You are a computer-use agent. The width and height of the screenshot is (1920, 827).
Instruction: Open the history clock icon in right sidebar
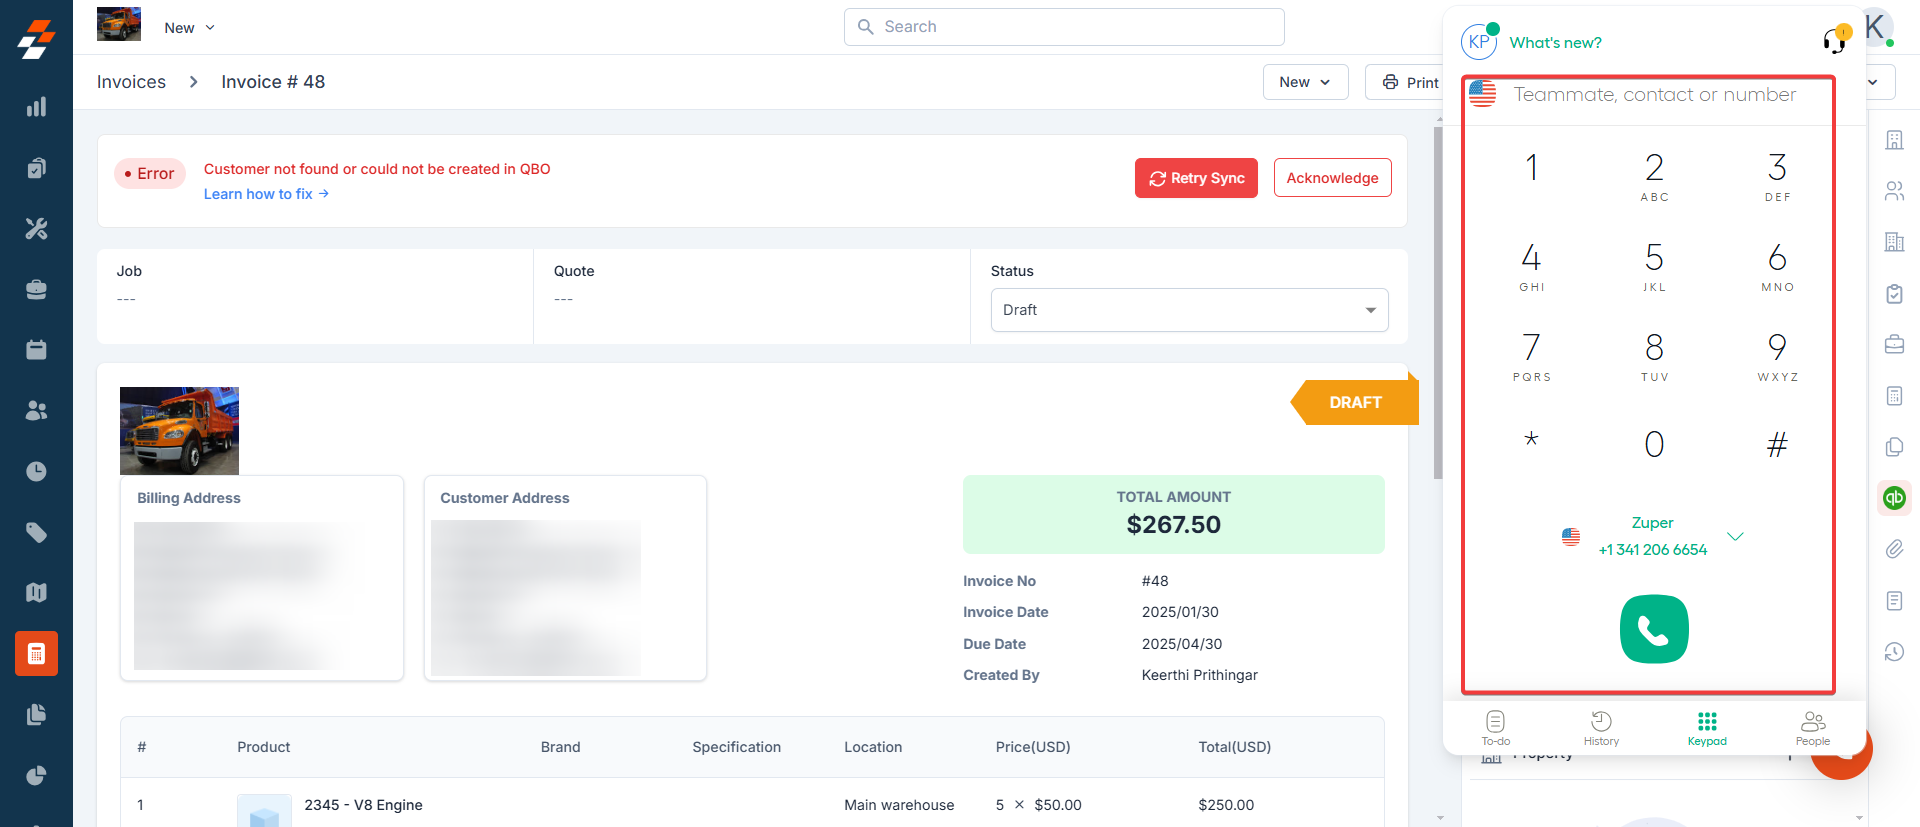(x=1894, y=652)
